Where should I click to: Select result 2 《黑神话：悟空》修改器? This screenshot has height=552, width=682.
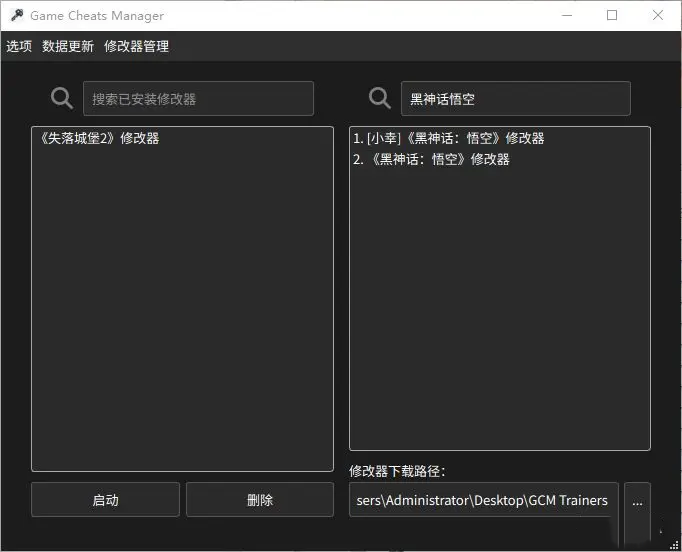[x=431, y=159]
